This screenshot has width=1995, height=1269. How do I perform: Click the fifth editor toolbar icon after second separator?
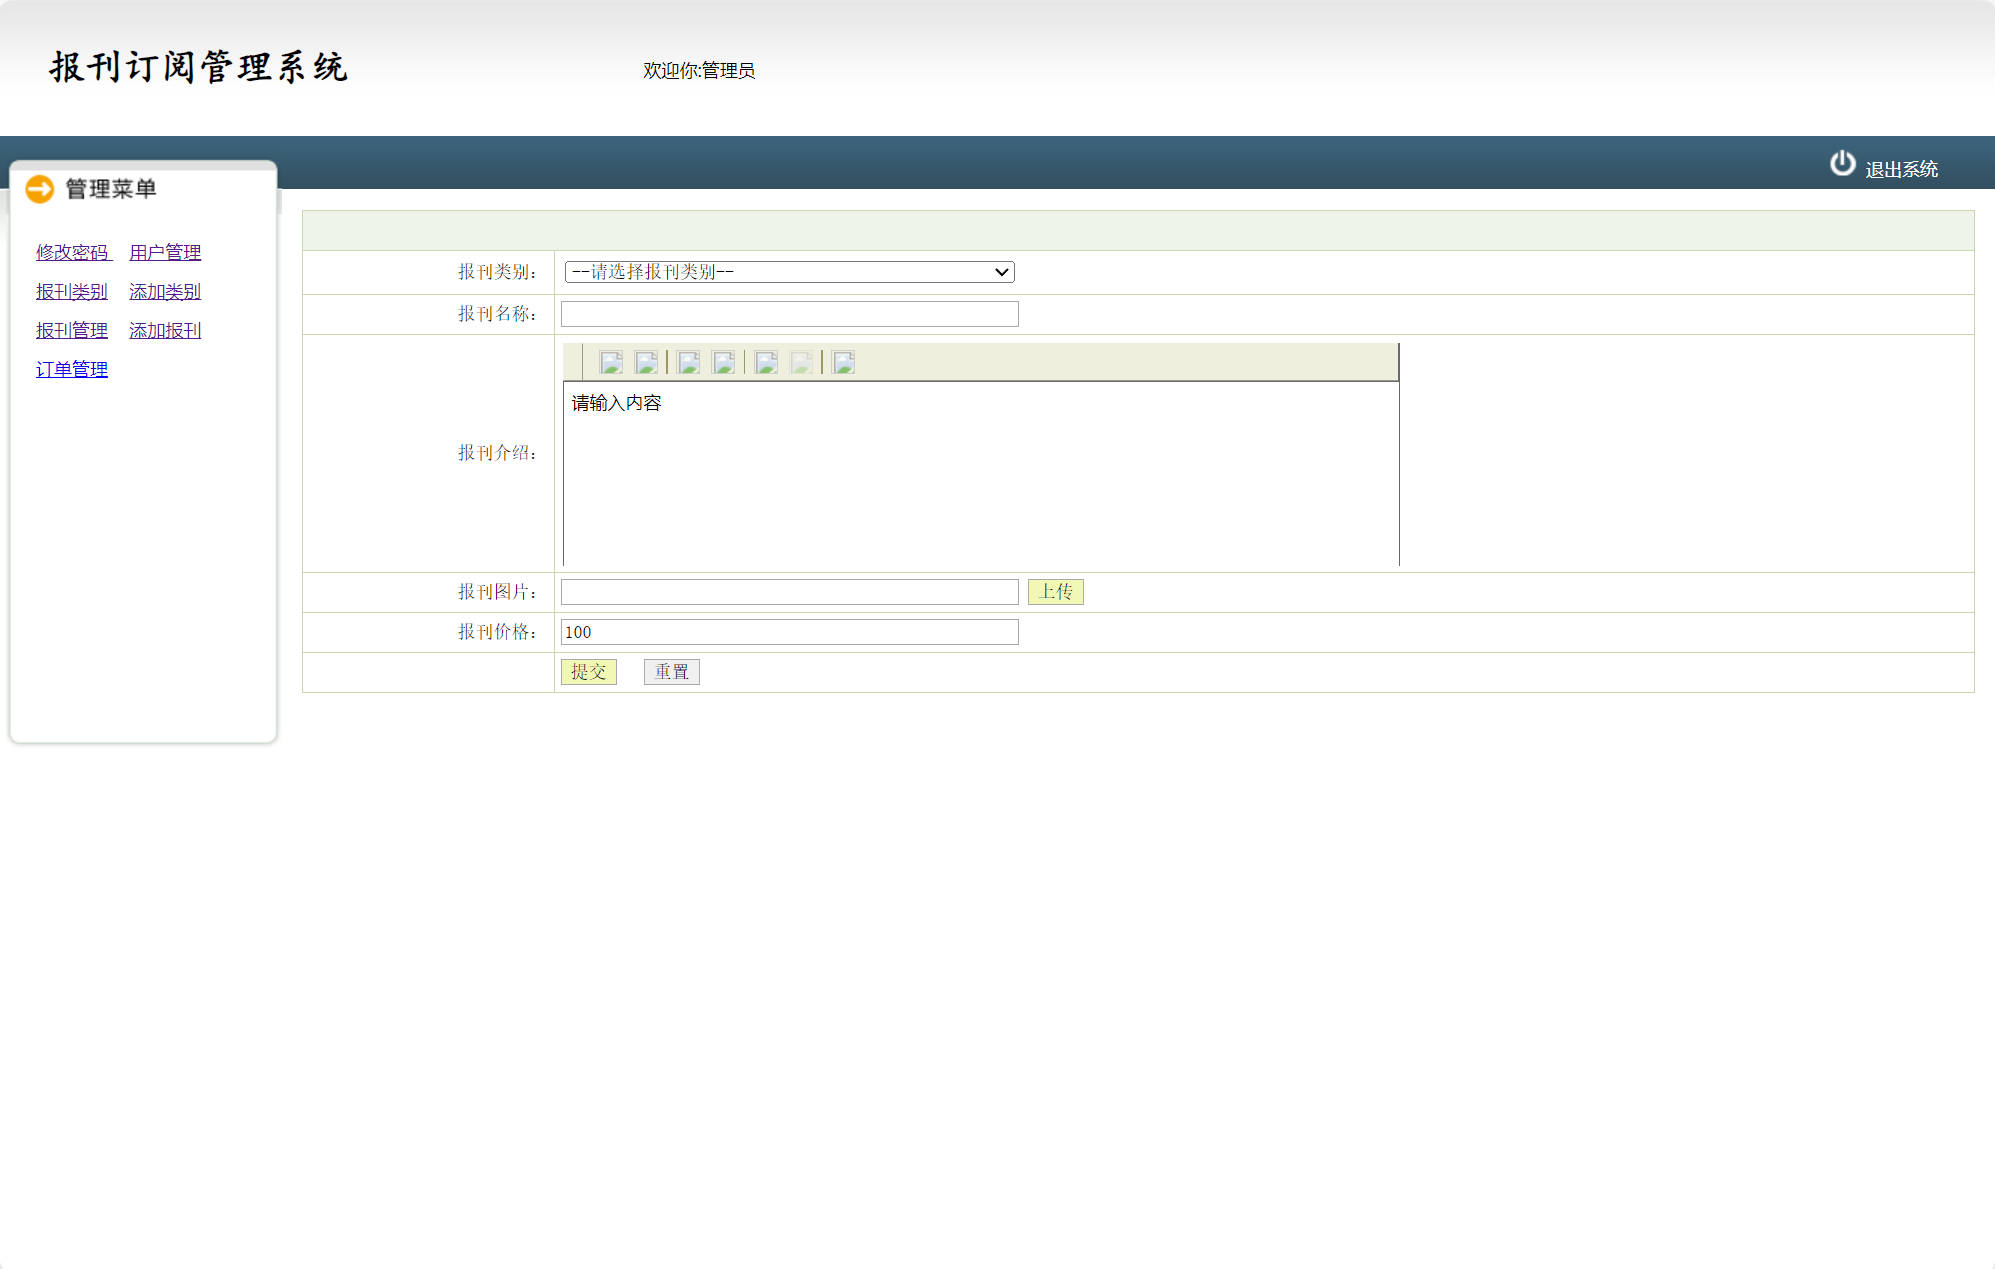point(766,362)
